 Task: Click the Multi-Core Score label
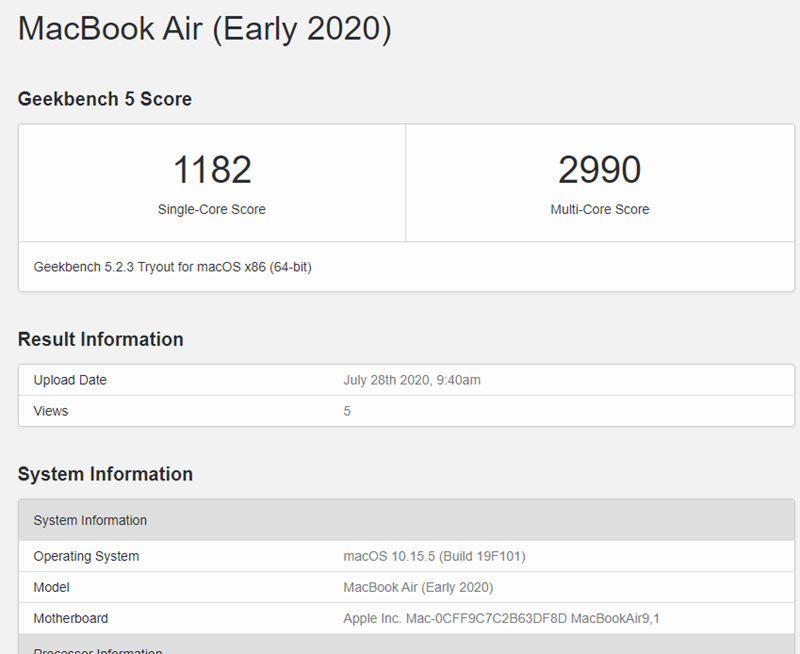[x=599, y=210]
